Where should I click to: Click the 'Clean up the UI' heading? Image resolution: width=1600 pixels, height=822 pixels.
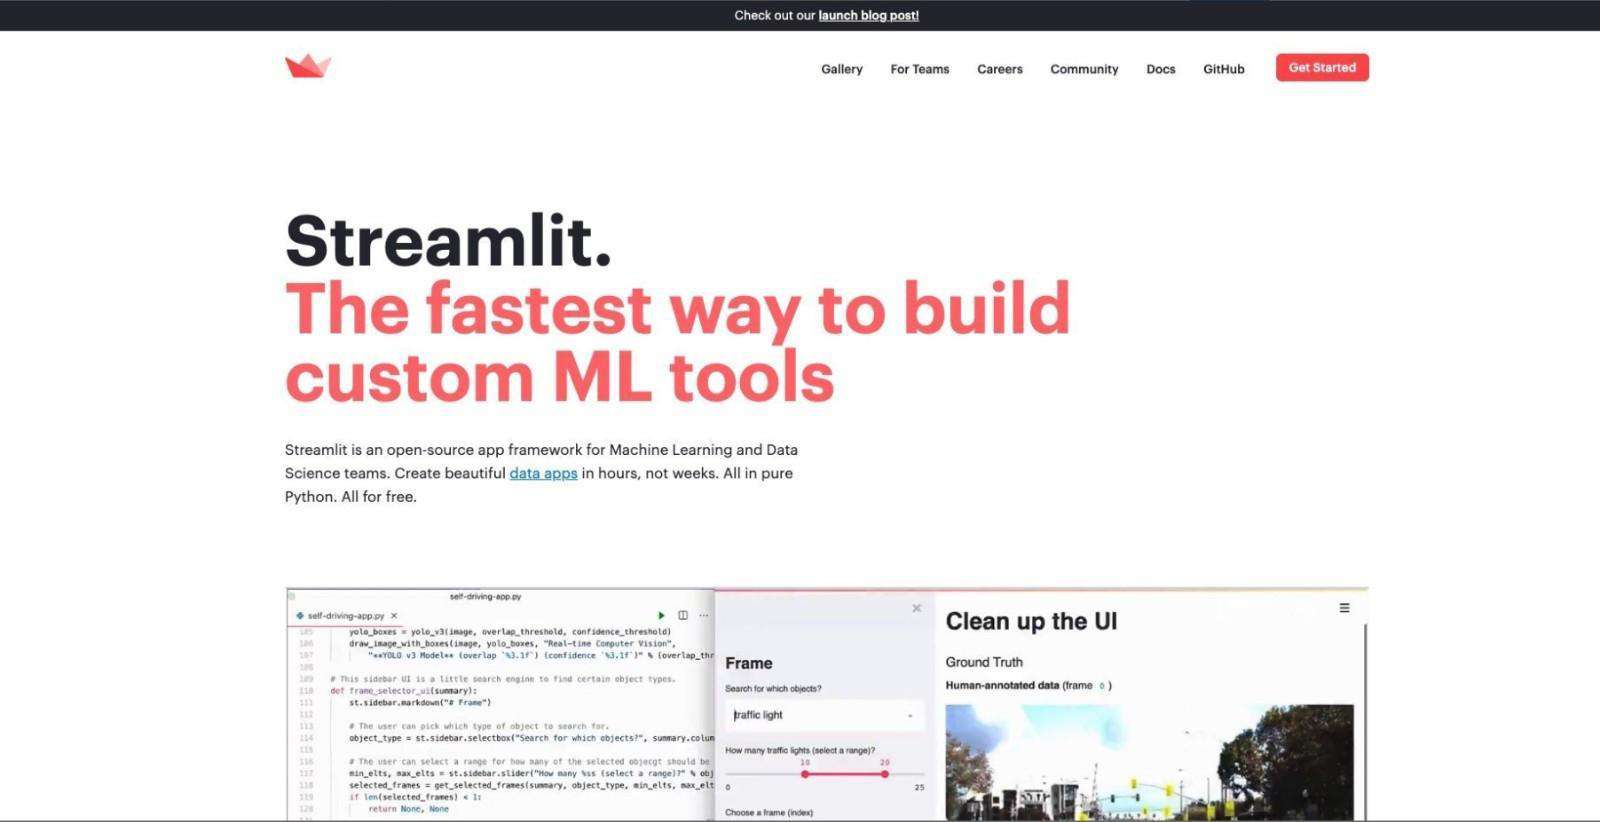[x=1031, y=621]
